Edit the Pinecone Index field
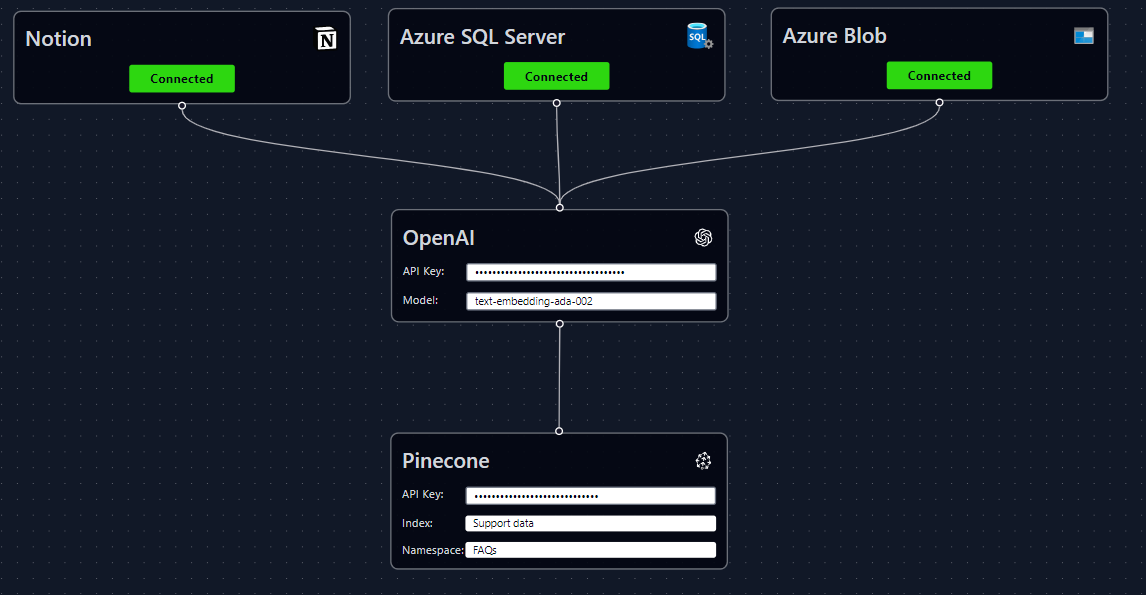The width and height of the screenshot is (1146, 595). click(591, 523)
